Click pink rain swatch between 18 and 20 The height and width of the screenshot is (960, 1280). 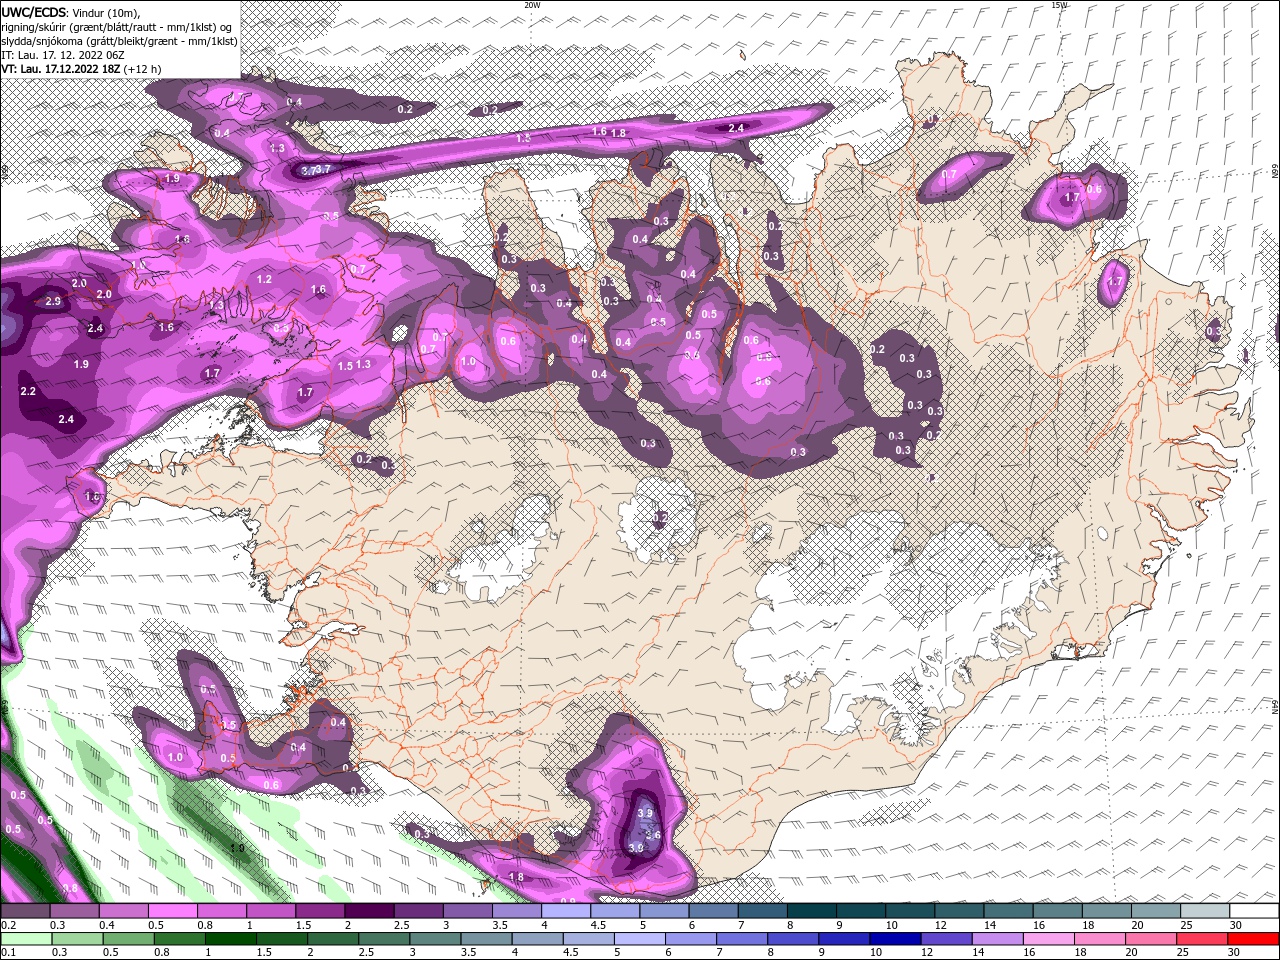(1099, 938)
